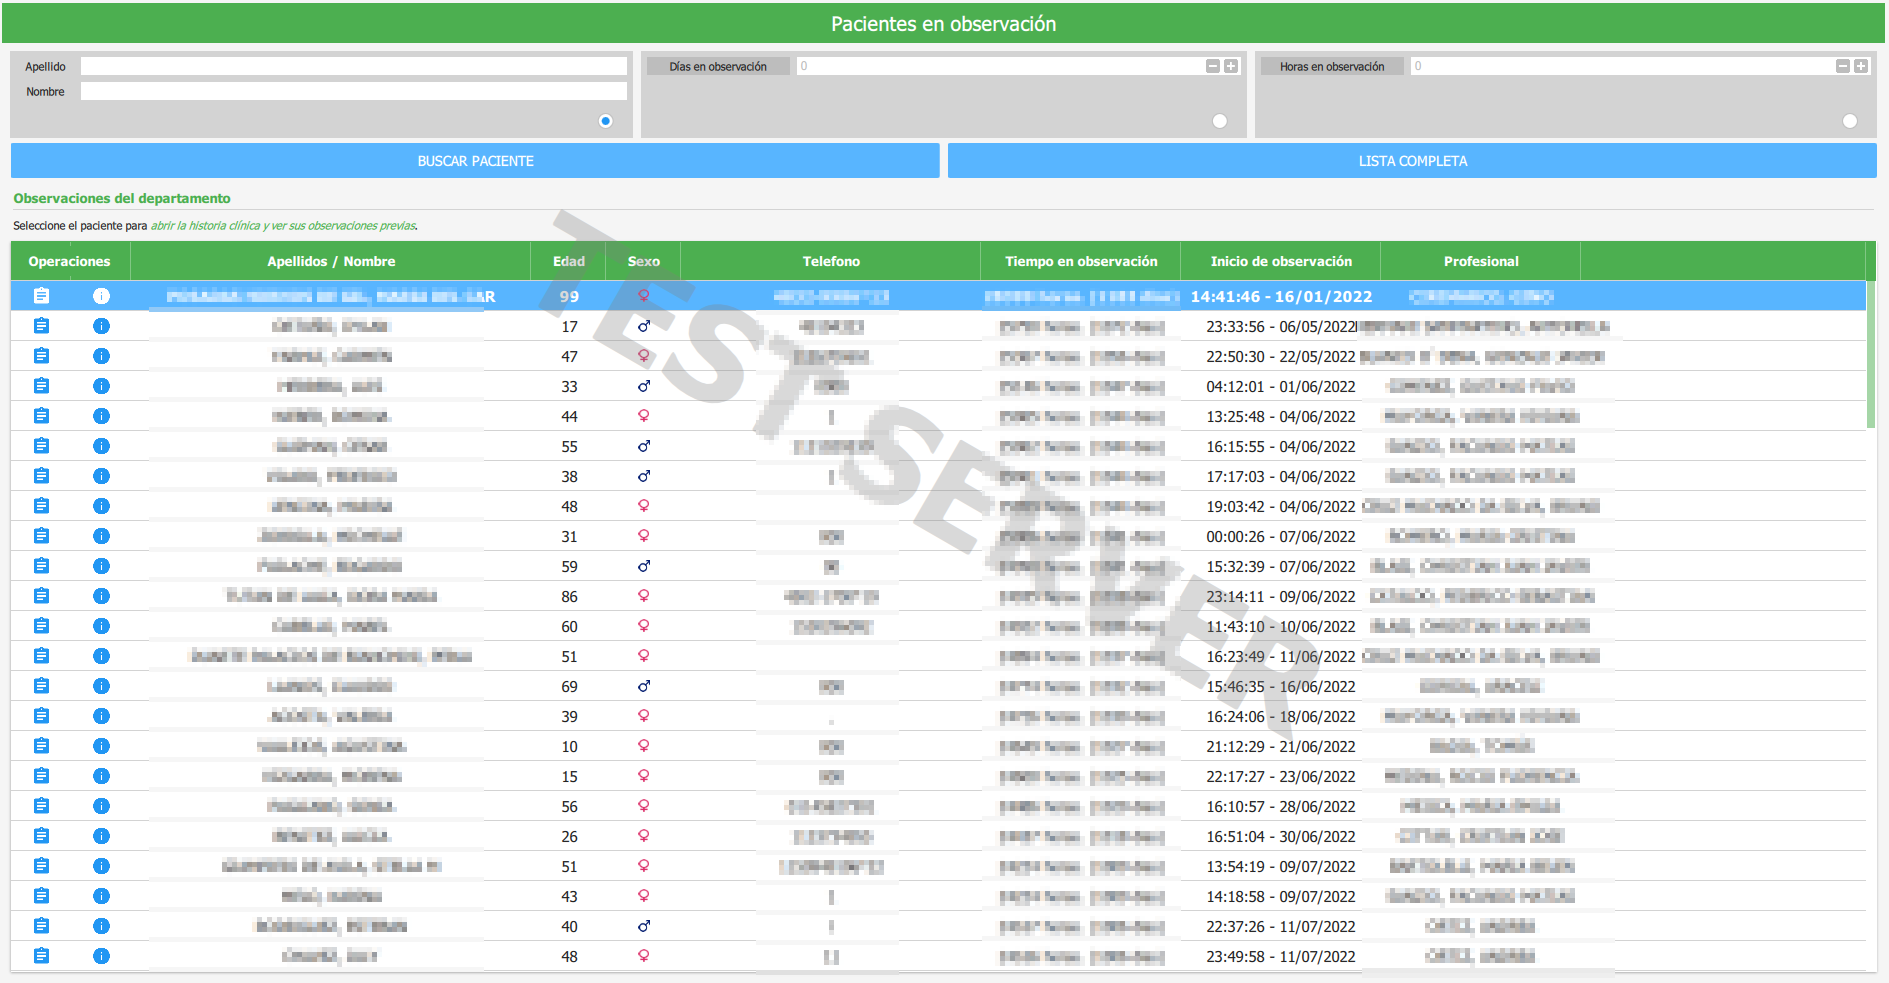
Task: Select the name search radio button
Action: click(x=605, y=121)
